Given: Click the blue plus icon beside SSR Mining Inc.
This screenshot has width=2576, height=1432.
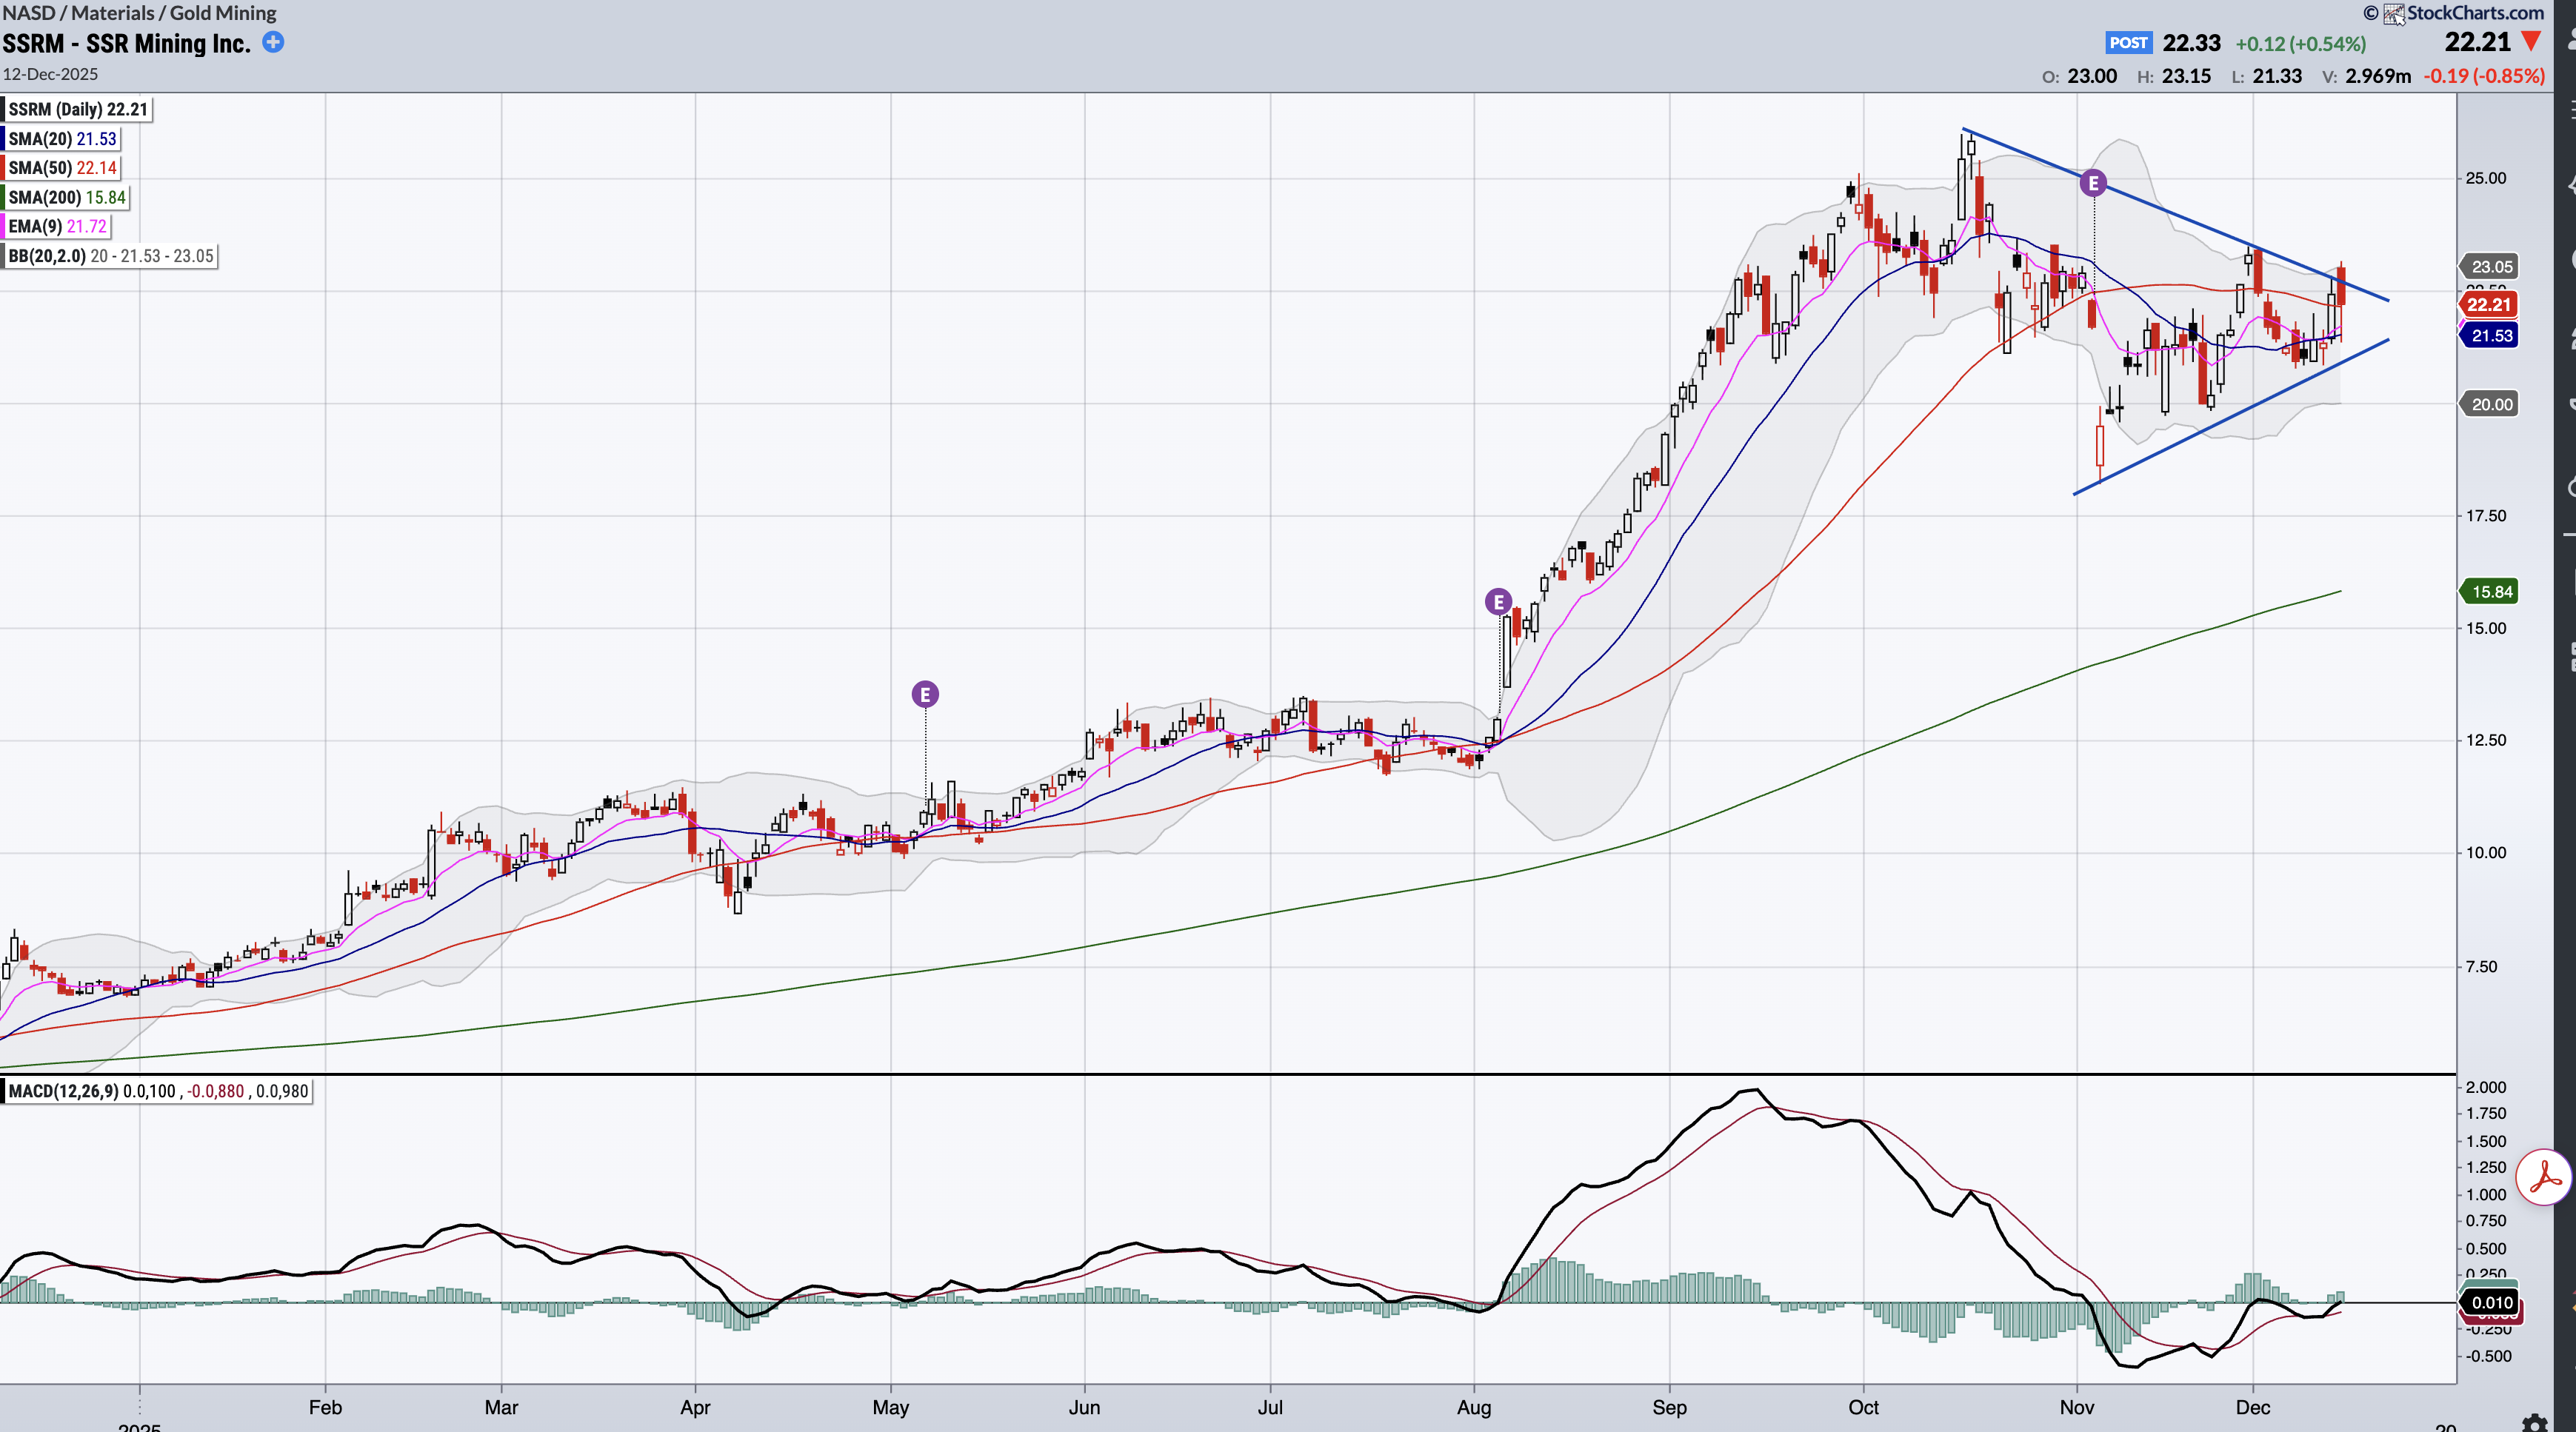Looking at the screenshot, I should point(273,42).
